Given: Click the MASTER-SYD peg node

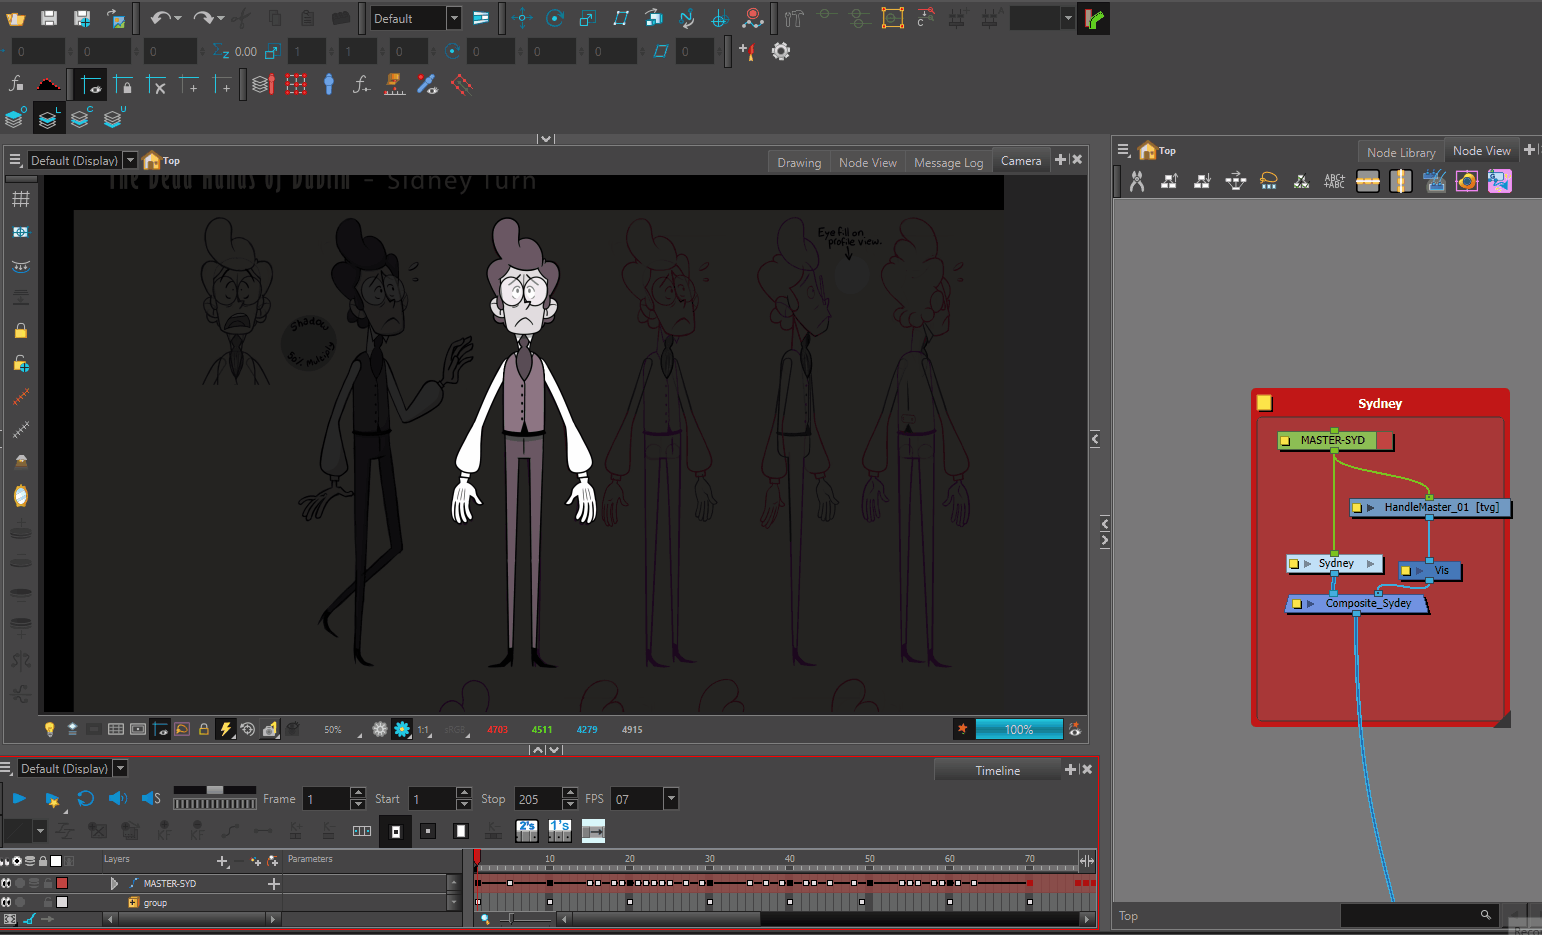Looking at the screenshot, I should point(1332,440).
